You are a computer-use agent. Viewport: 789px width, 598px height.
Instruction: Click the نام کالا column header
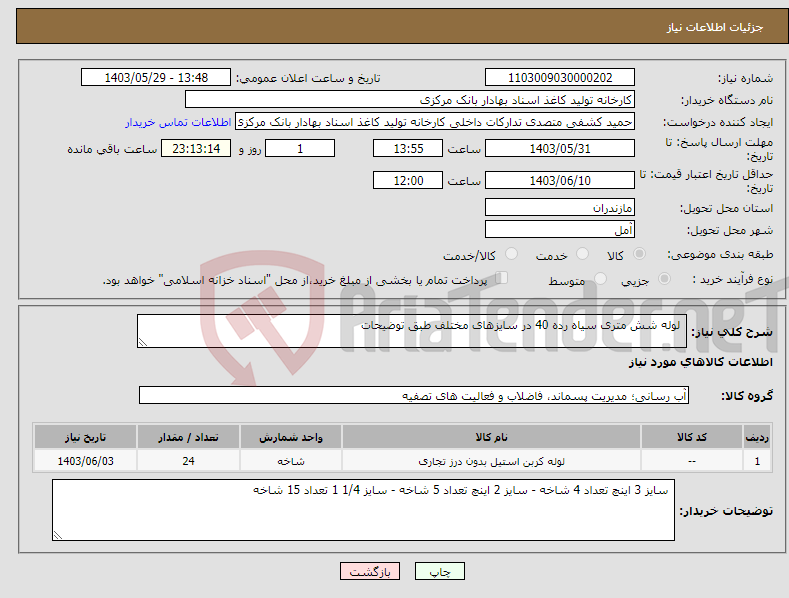491,437
